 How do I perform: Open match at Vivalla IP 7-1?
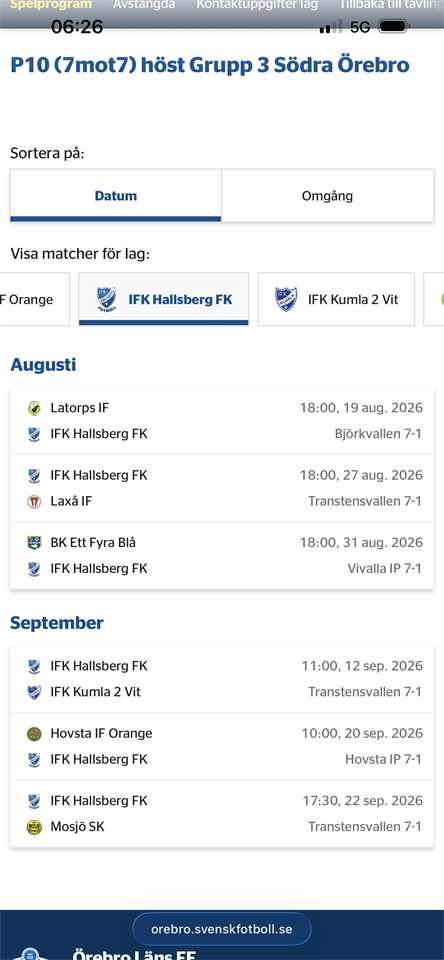(222, 555)
